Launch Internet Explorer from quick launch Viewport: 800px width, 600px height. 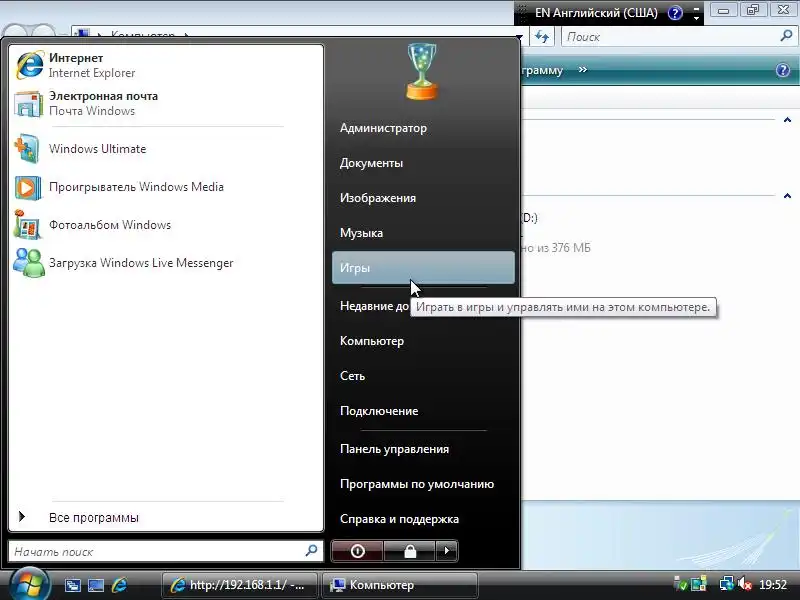click(119, 585)
